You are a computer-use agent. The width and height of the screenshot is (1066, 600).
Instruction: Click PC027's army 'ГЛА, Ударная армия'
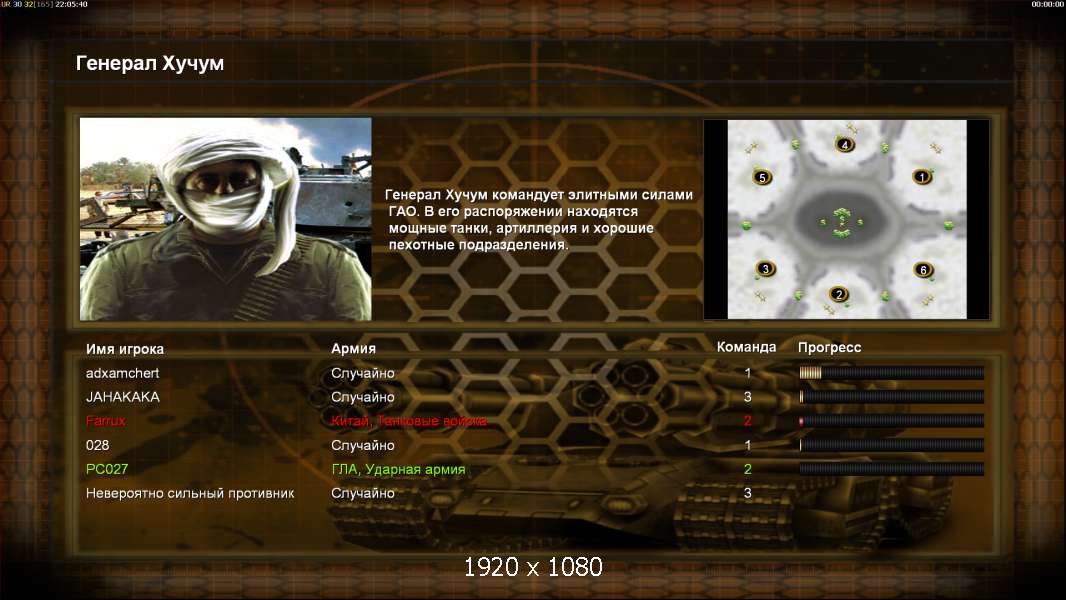coord(398,469)
